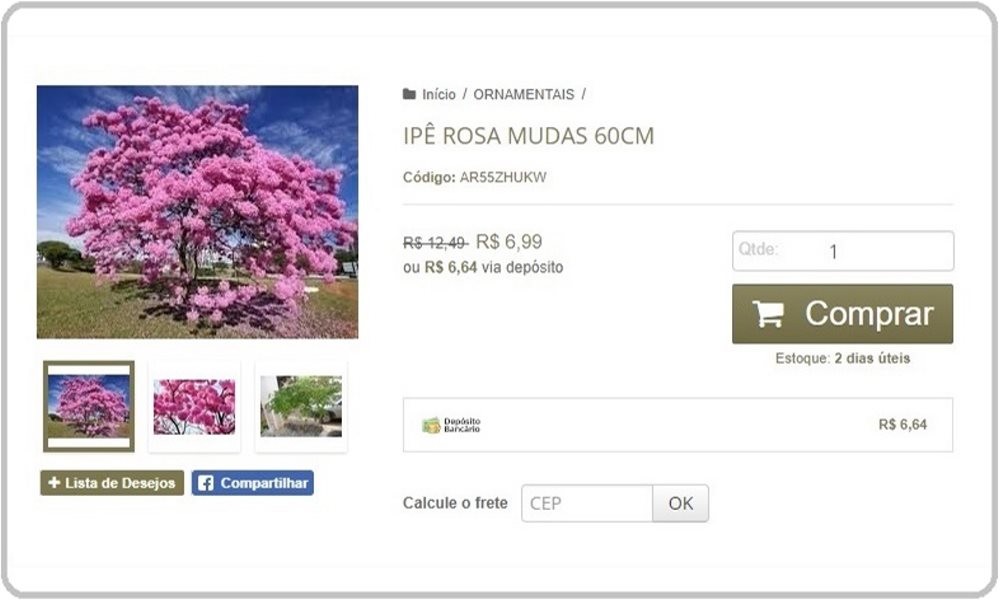
Task: Select the first pink tree thumbnail
Action: point(89,406)
